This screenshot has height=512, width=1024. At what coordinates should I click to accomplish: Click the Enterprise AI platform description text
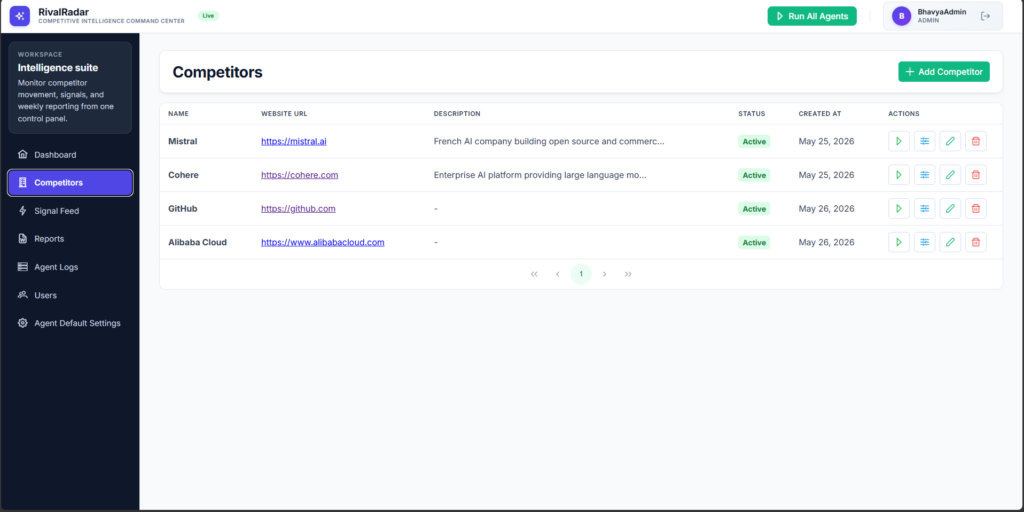pos(540,175)
